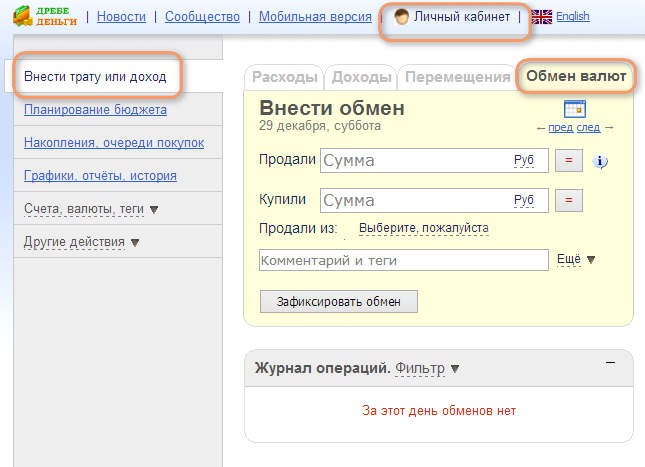Collapse the Журнал операций panel
This screenshot has height=467, width=645.
click(610, 362)
